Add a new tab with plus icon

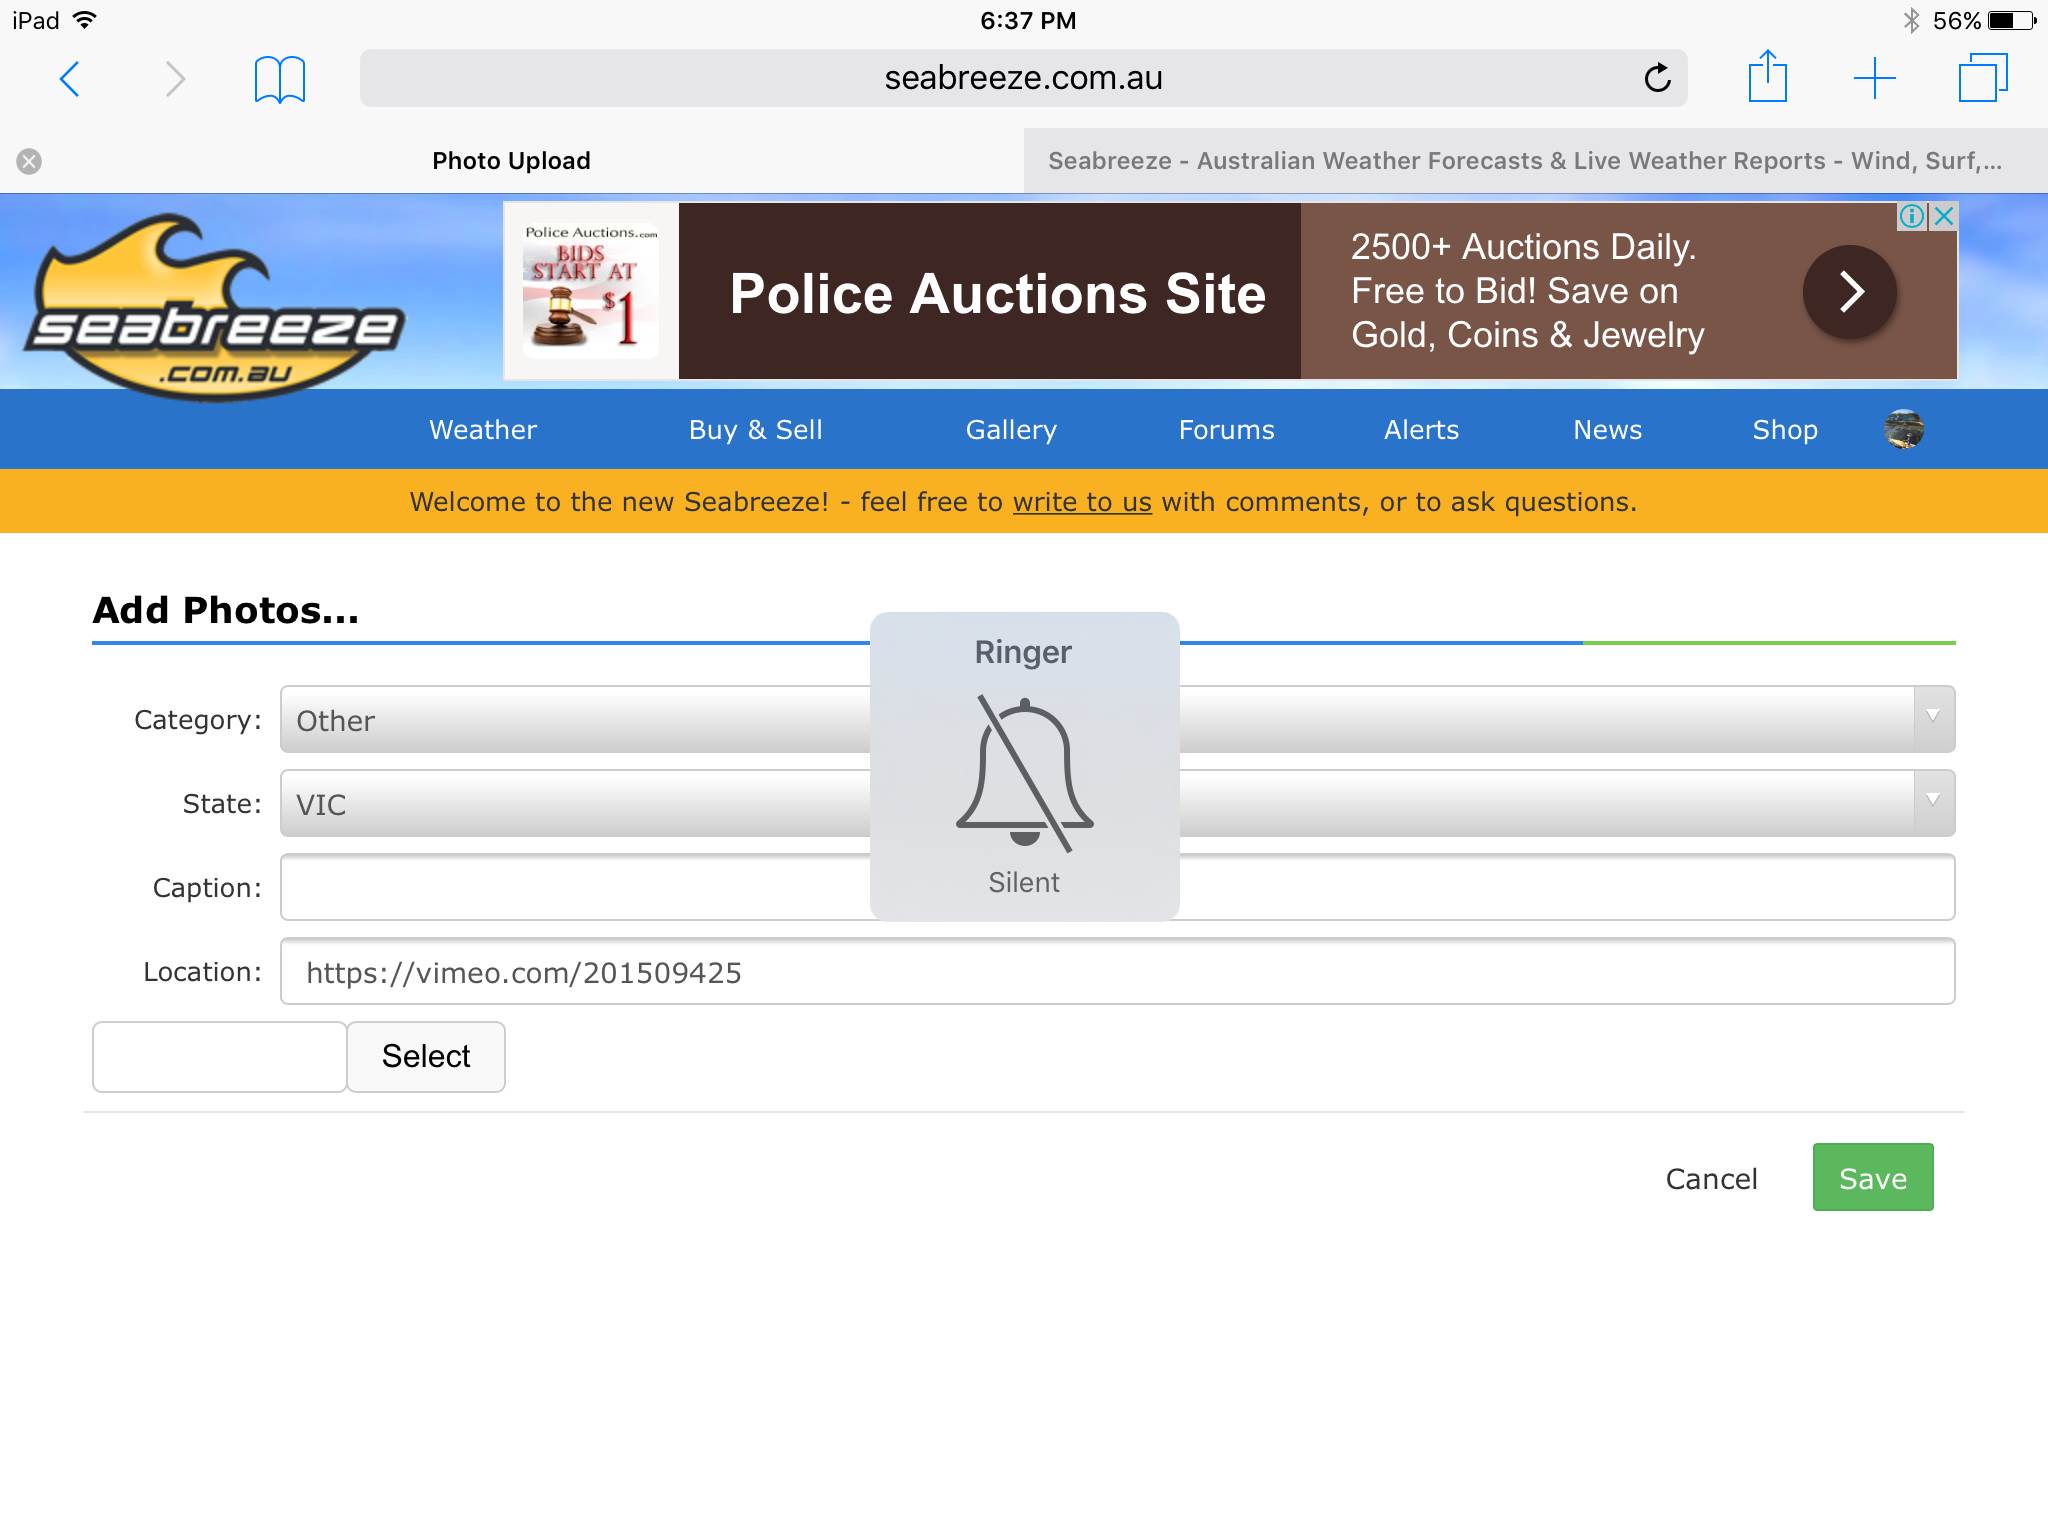(1874, 78)
